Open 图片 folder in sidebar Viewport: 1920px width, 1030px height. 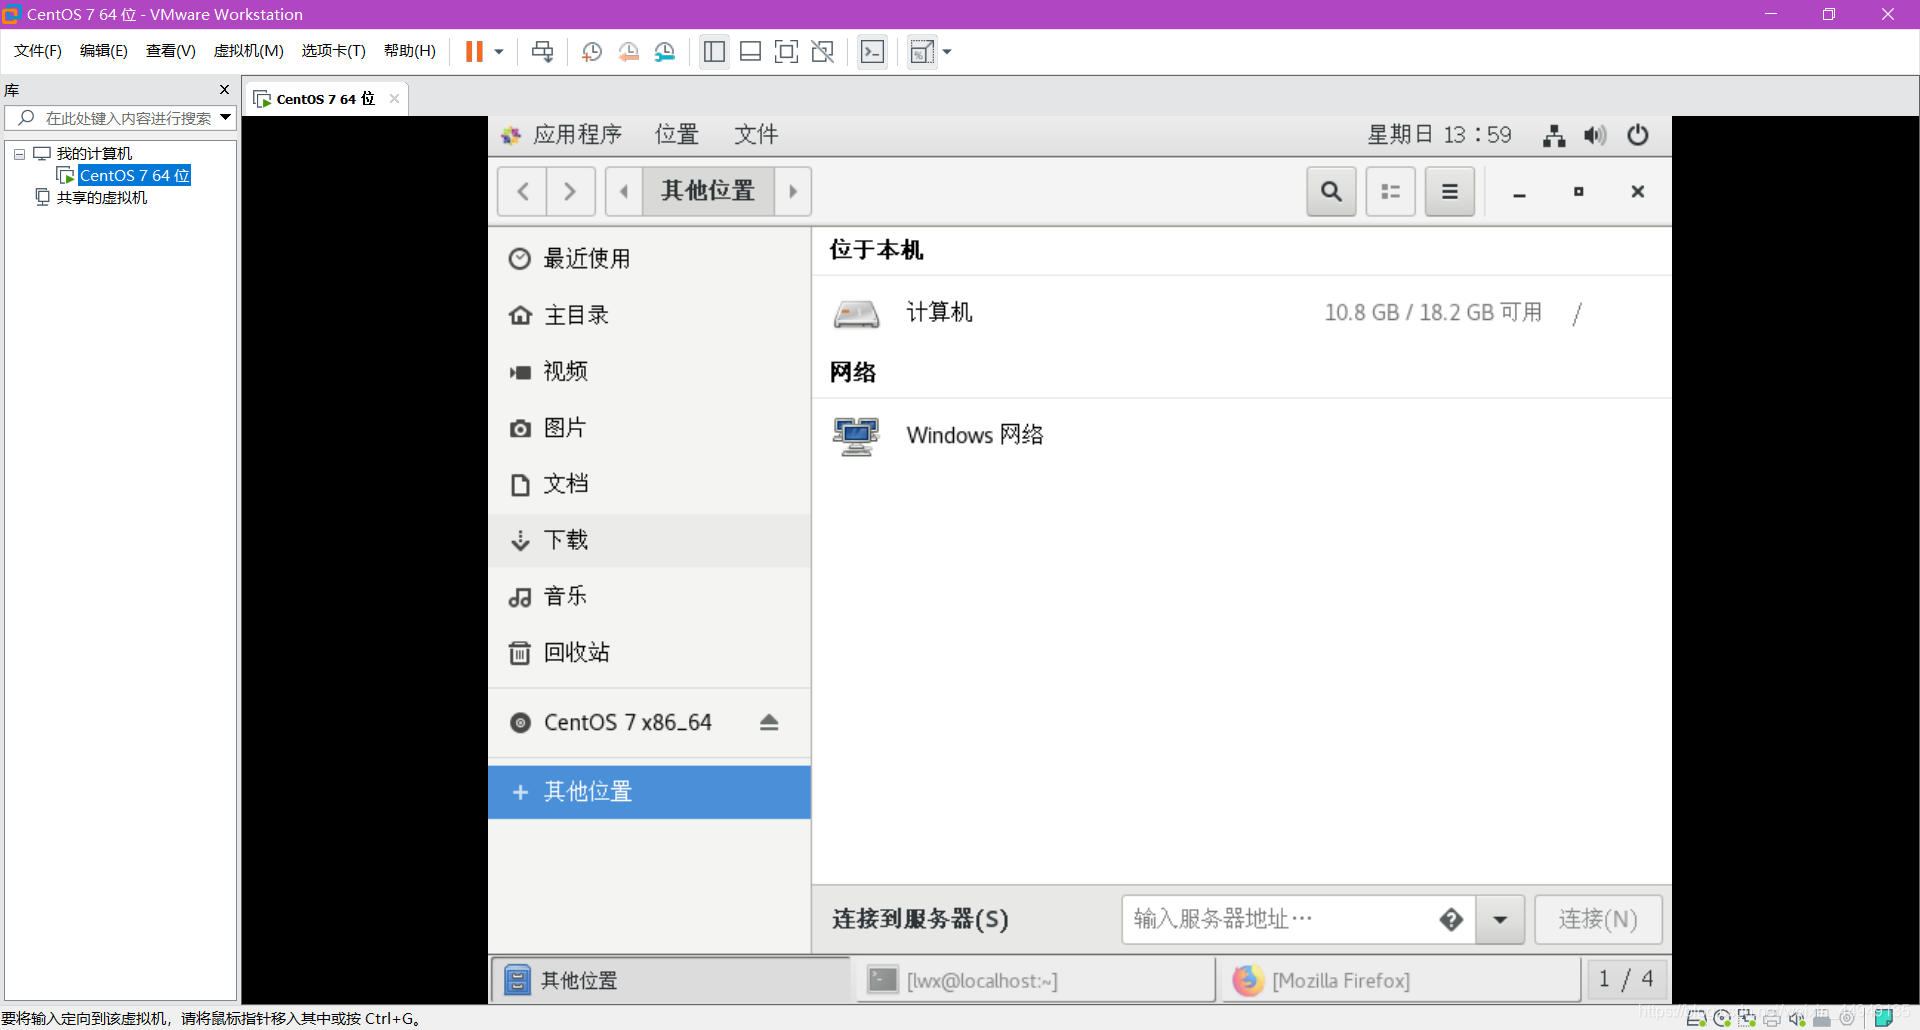click(x=649, y=428)
